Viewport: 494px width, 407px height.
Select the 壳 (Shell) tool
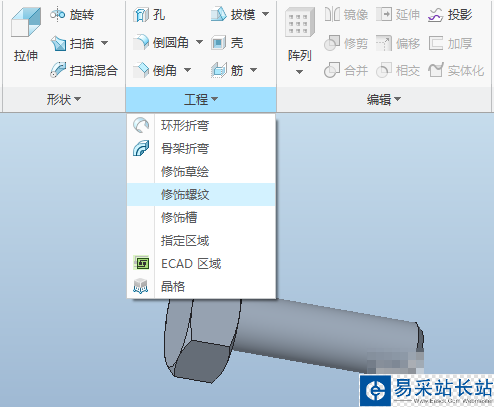[x=227, y=43]
